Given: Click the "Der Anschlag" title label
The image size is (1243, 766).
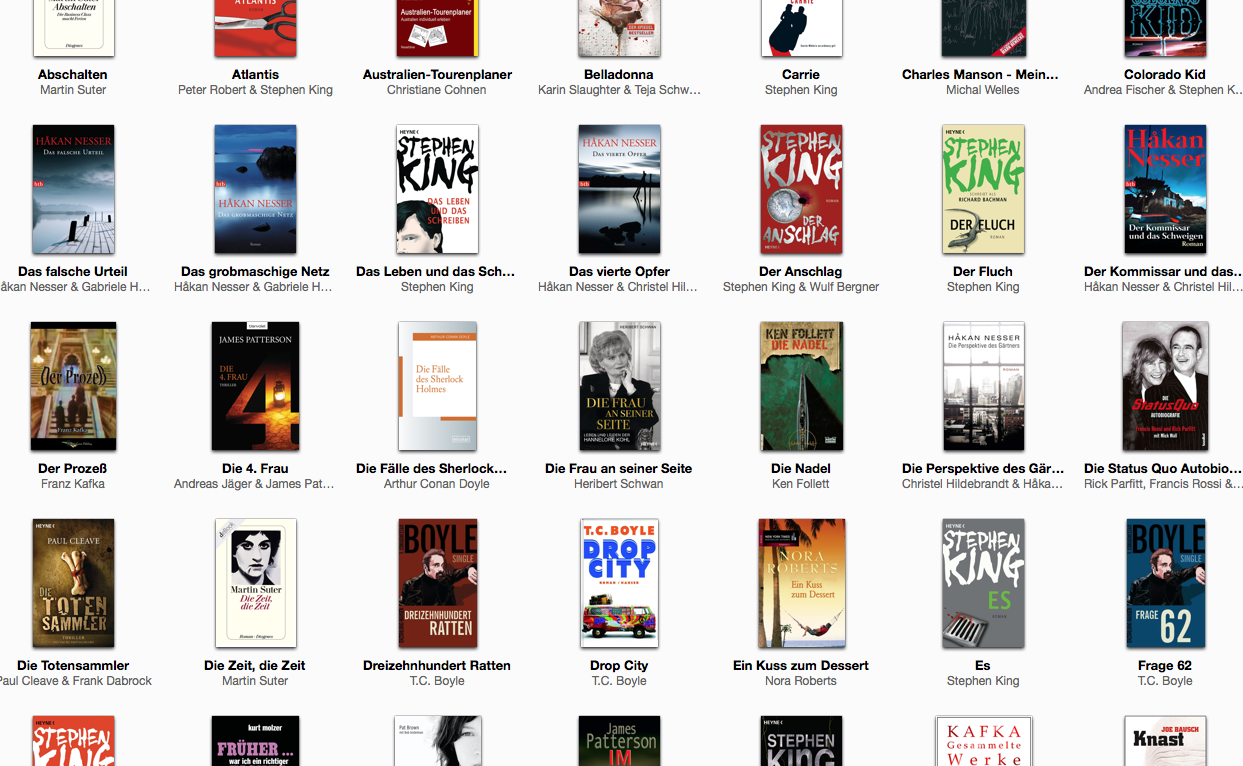Looking at the screenshot, I should click(801, 271).
